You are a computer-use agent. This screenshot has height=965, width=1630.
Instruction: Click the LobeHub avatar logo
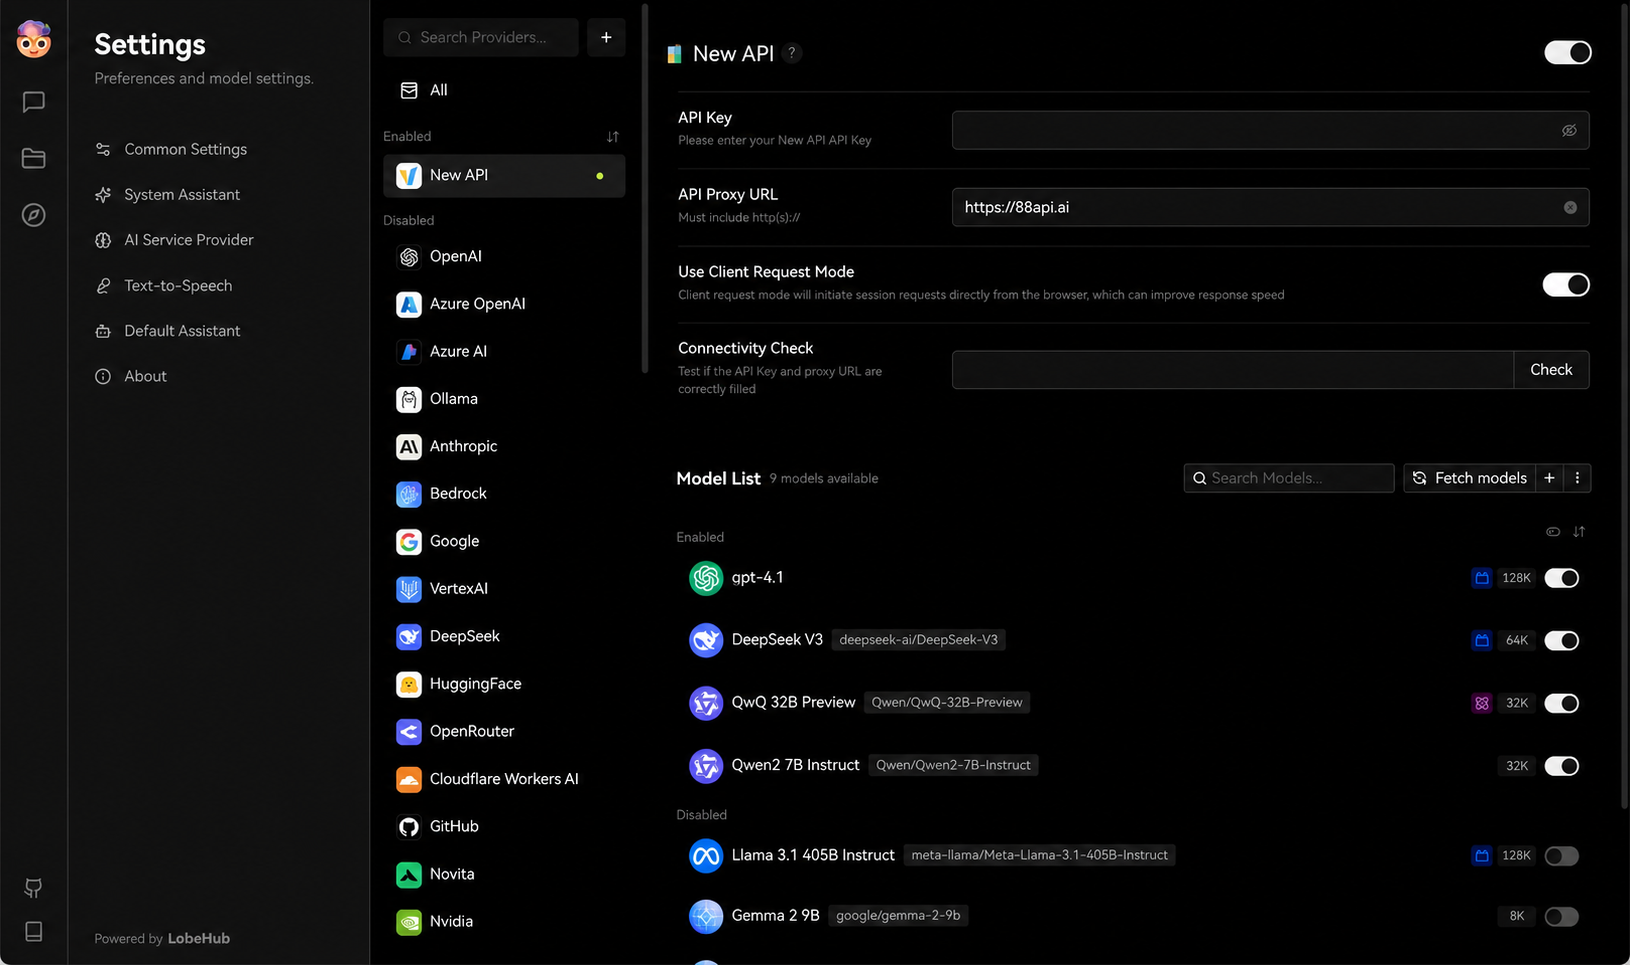coord(33,39)
